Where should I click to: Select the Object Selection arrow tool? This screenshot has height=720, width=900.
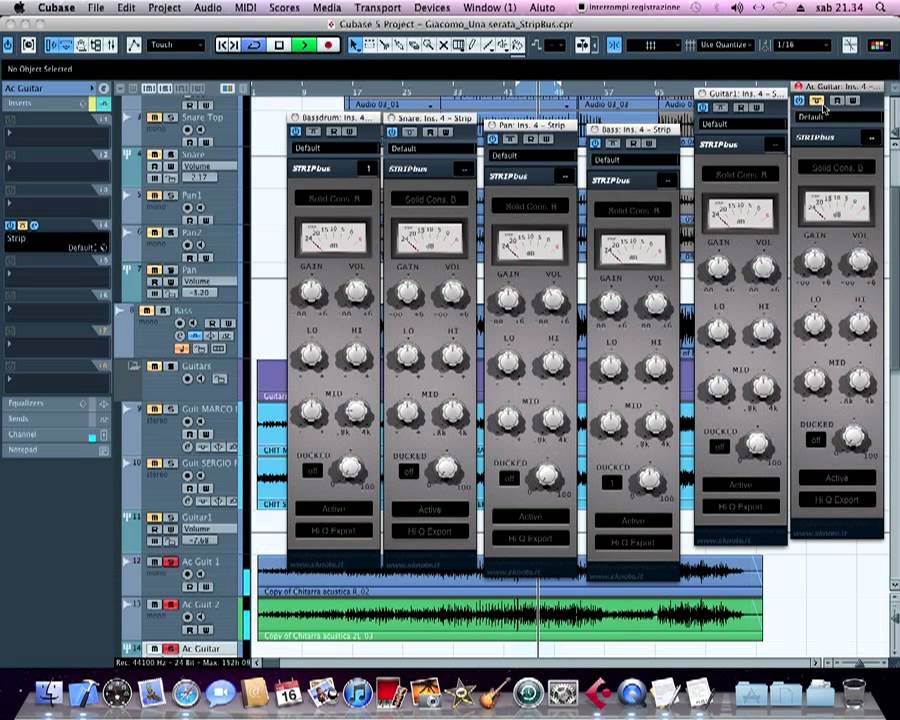click(x=355, y=45)
